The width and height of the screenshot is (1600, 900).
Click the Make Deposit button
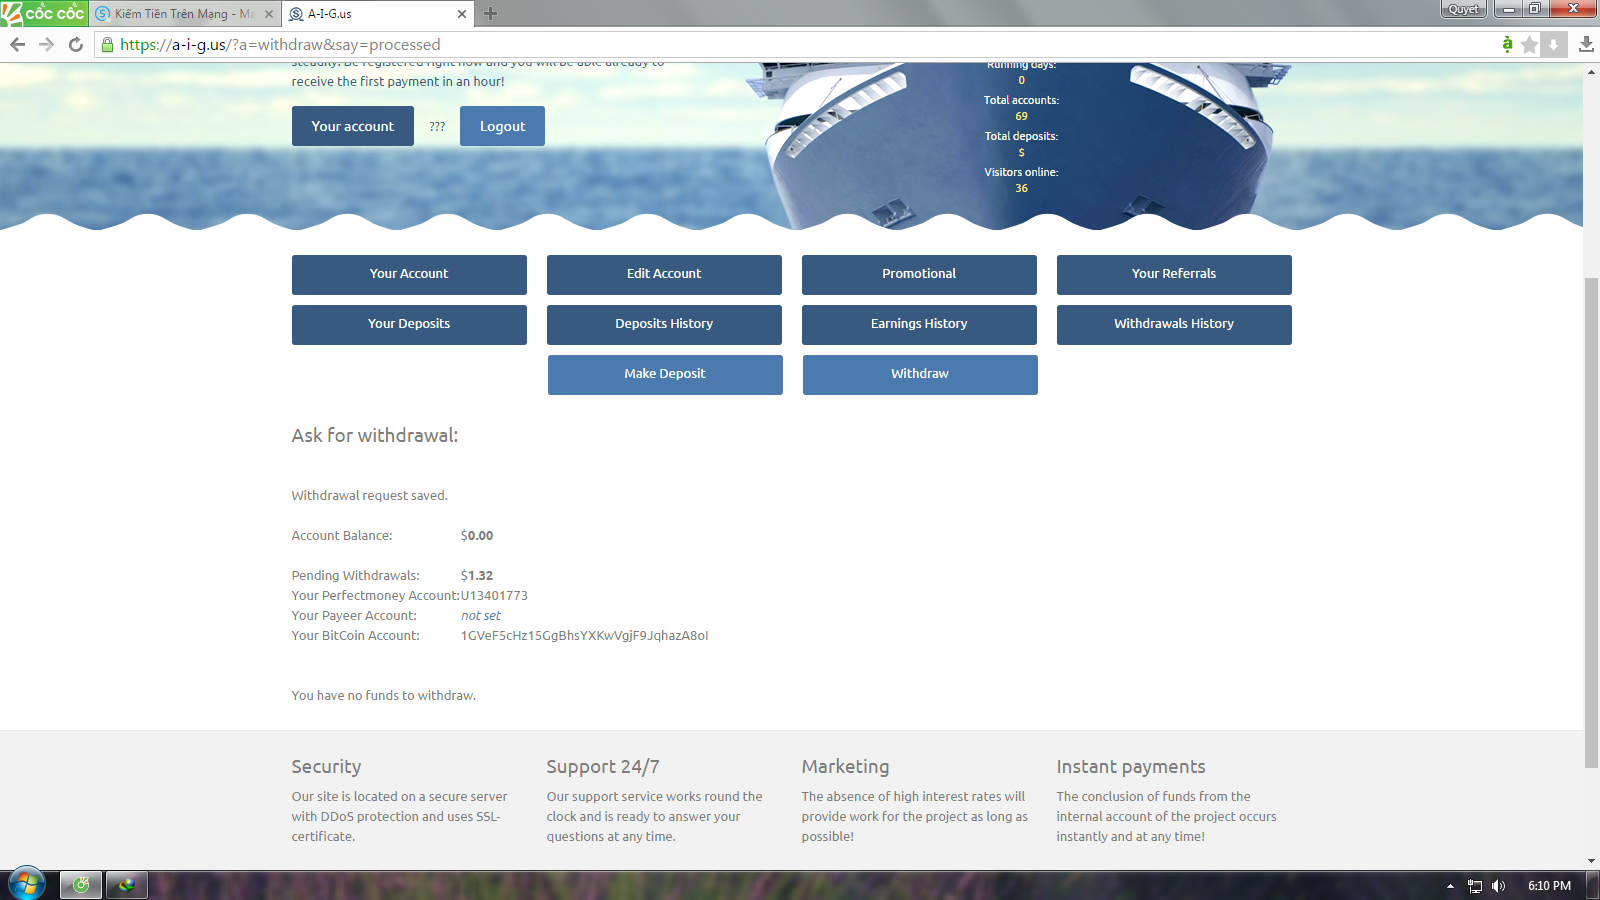[665, 374]
